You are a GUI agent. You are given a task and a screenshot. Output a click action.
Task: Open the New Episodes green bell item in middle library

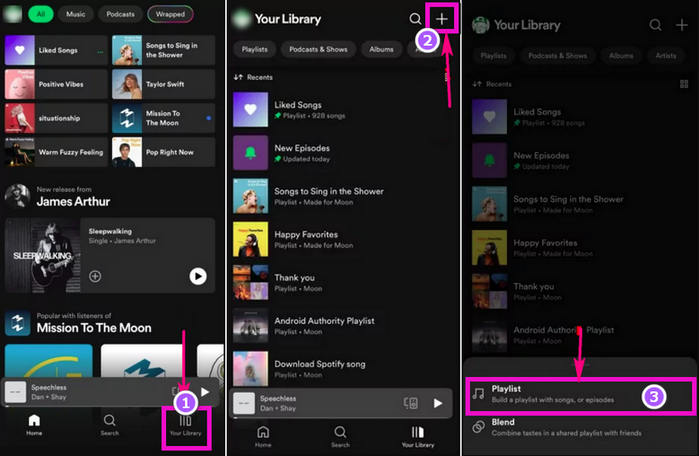click(x=249, y=152)
